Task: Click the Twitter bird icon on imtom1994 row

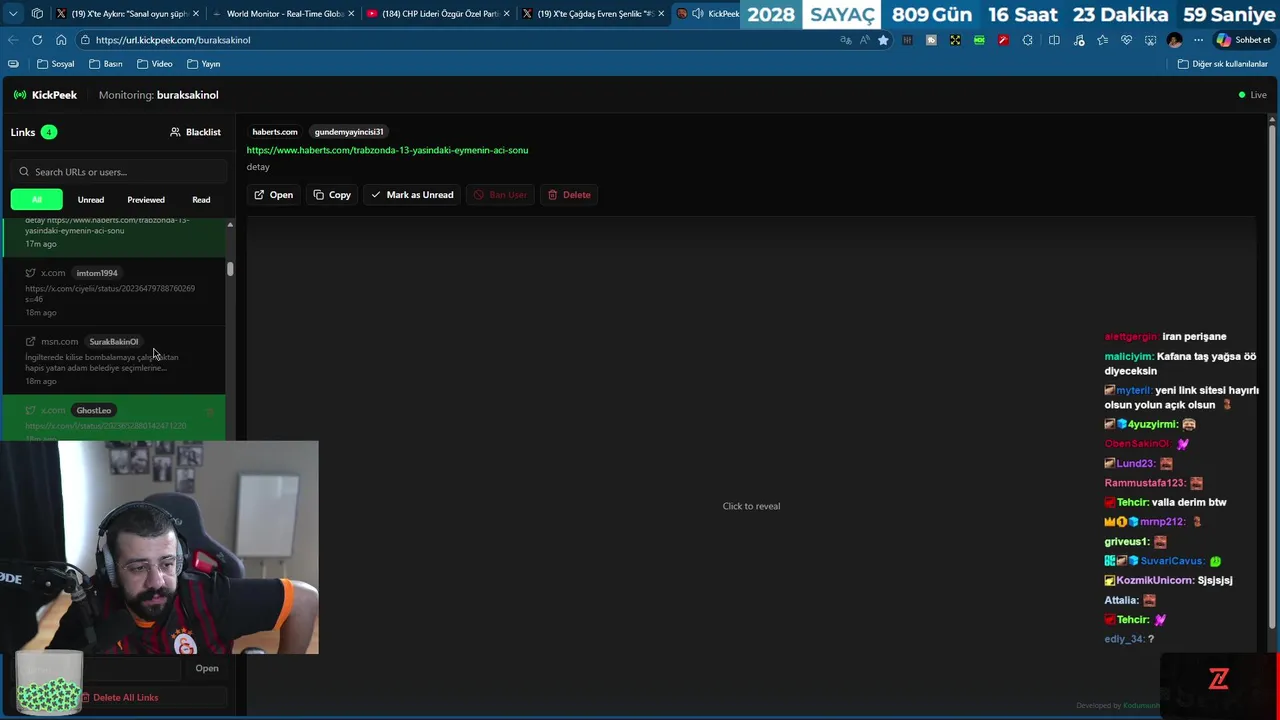Action: pos(30,273)
